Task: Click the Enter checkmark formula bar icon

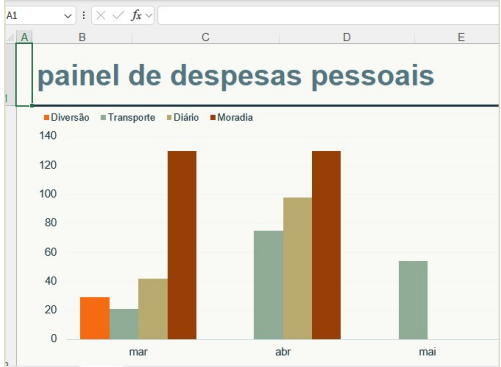Action: click(x=118, y=15)
